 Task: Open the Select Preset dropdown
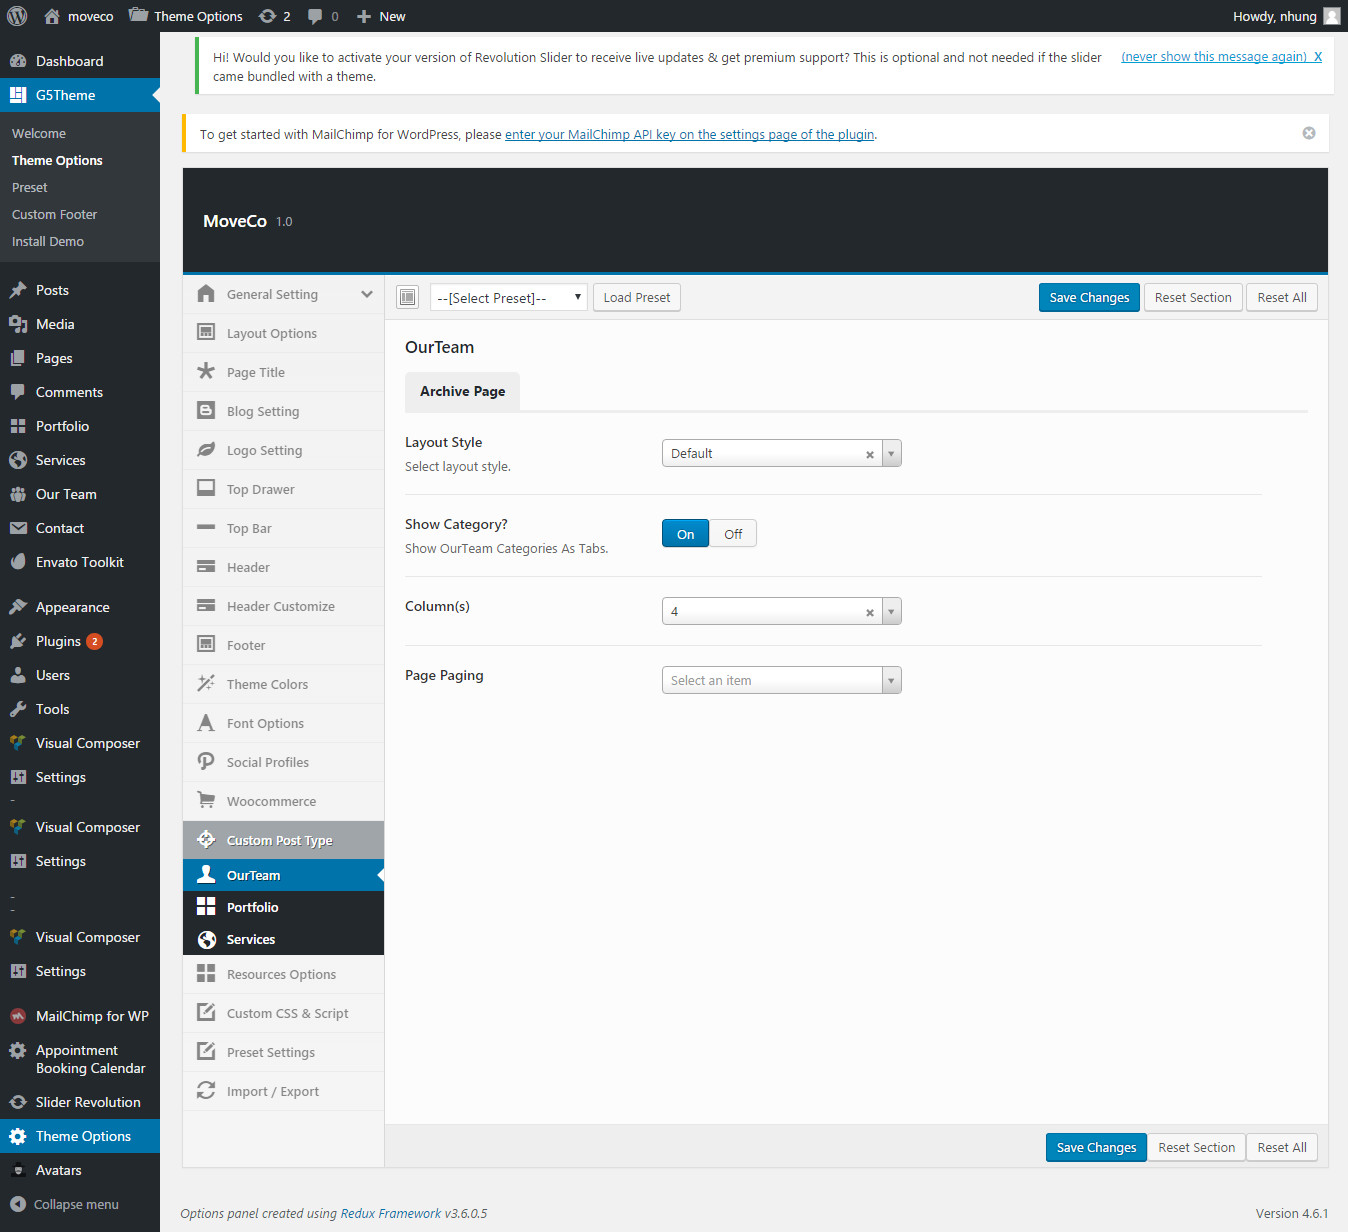(x=508, y=297)
